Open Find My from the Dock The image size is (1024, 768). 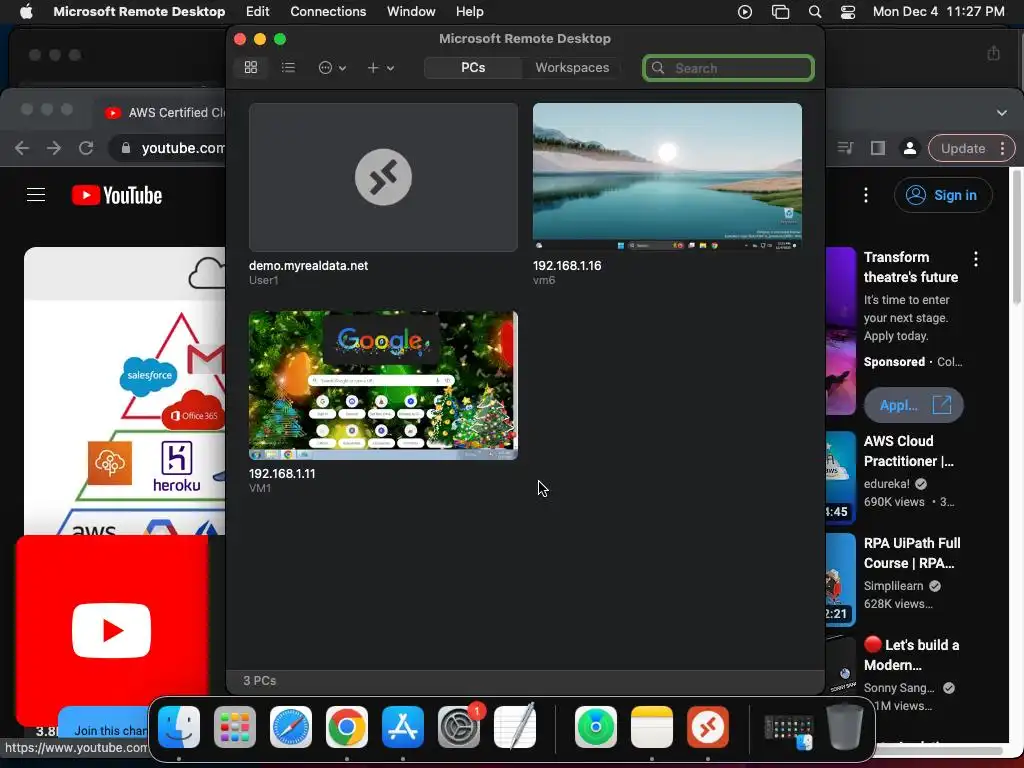click(x=596, y=727)
